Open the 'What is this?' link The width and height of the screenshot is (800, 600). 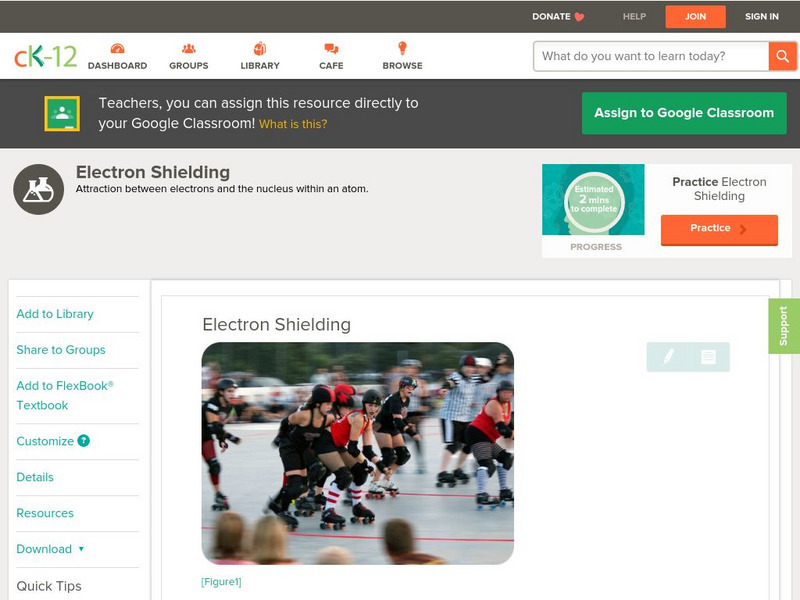pyautogui.click(x=293, y=124)
